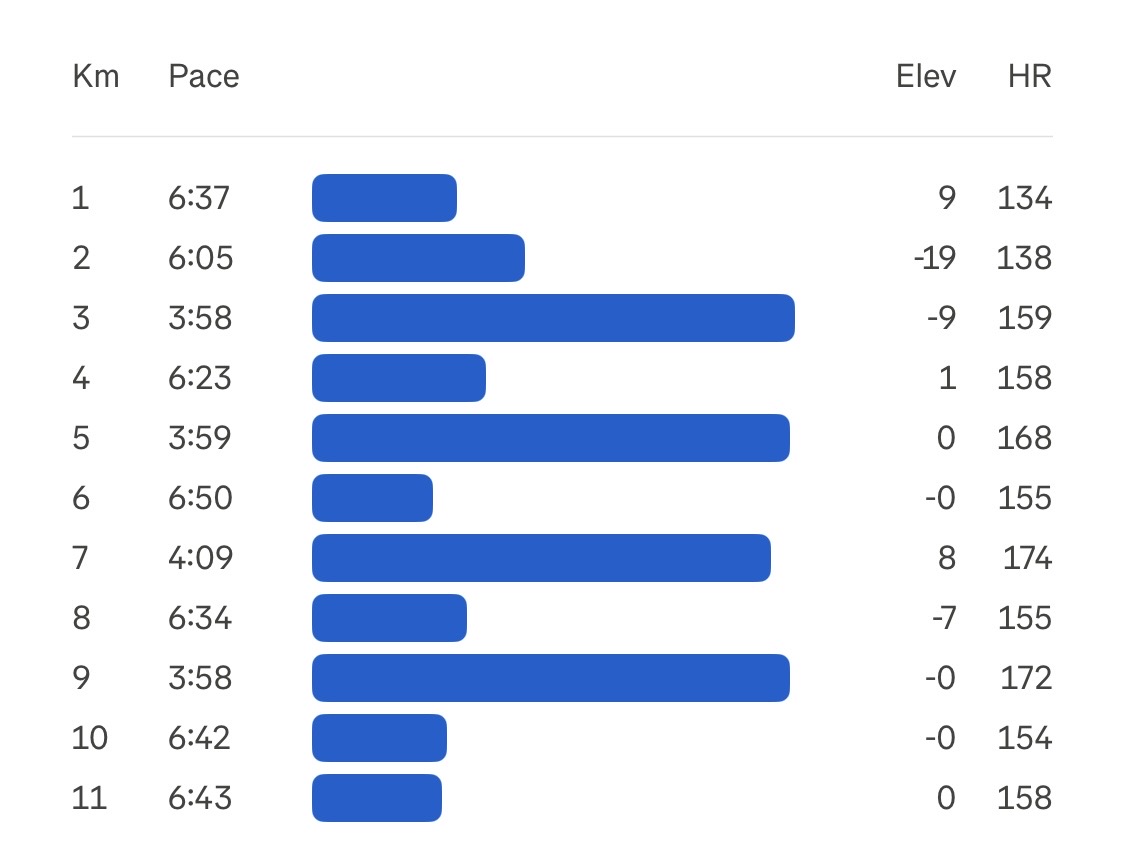Viewport: 1124px width, 863px height.
Task: Click the Pace column header
Action: (204, 77)
